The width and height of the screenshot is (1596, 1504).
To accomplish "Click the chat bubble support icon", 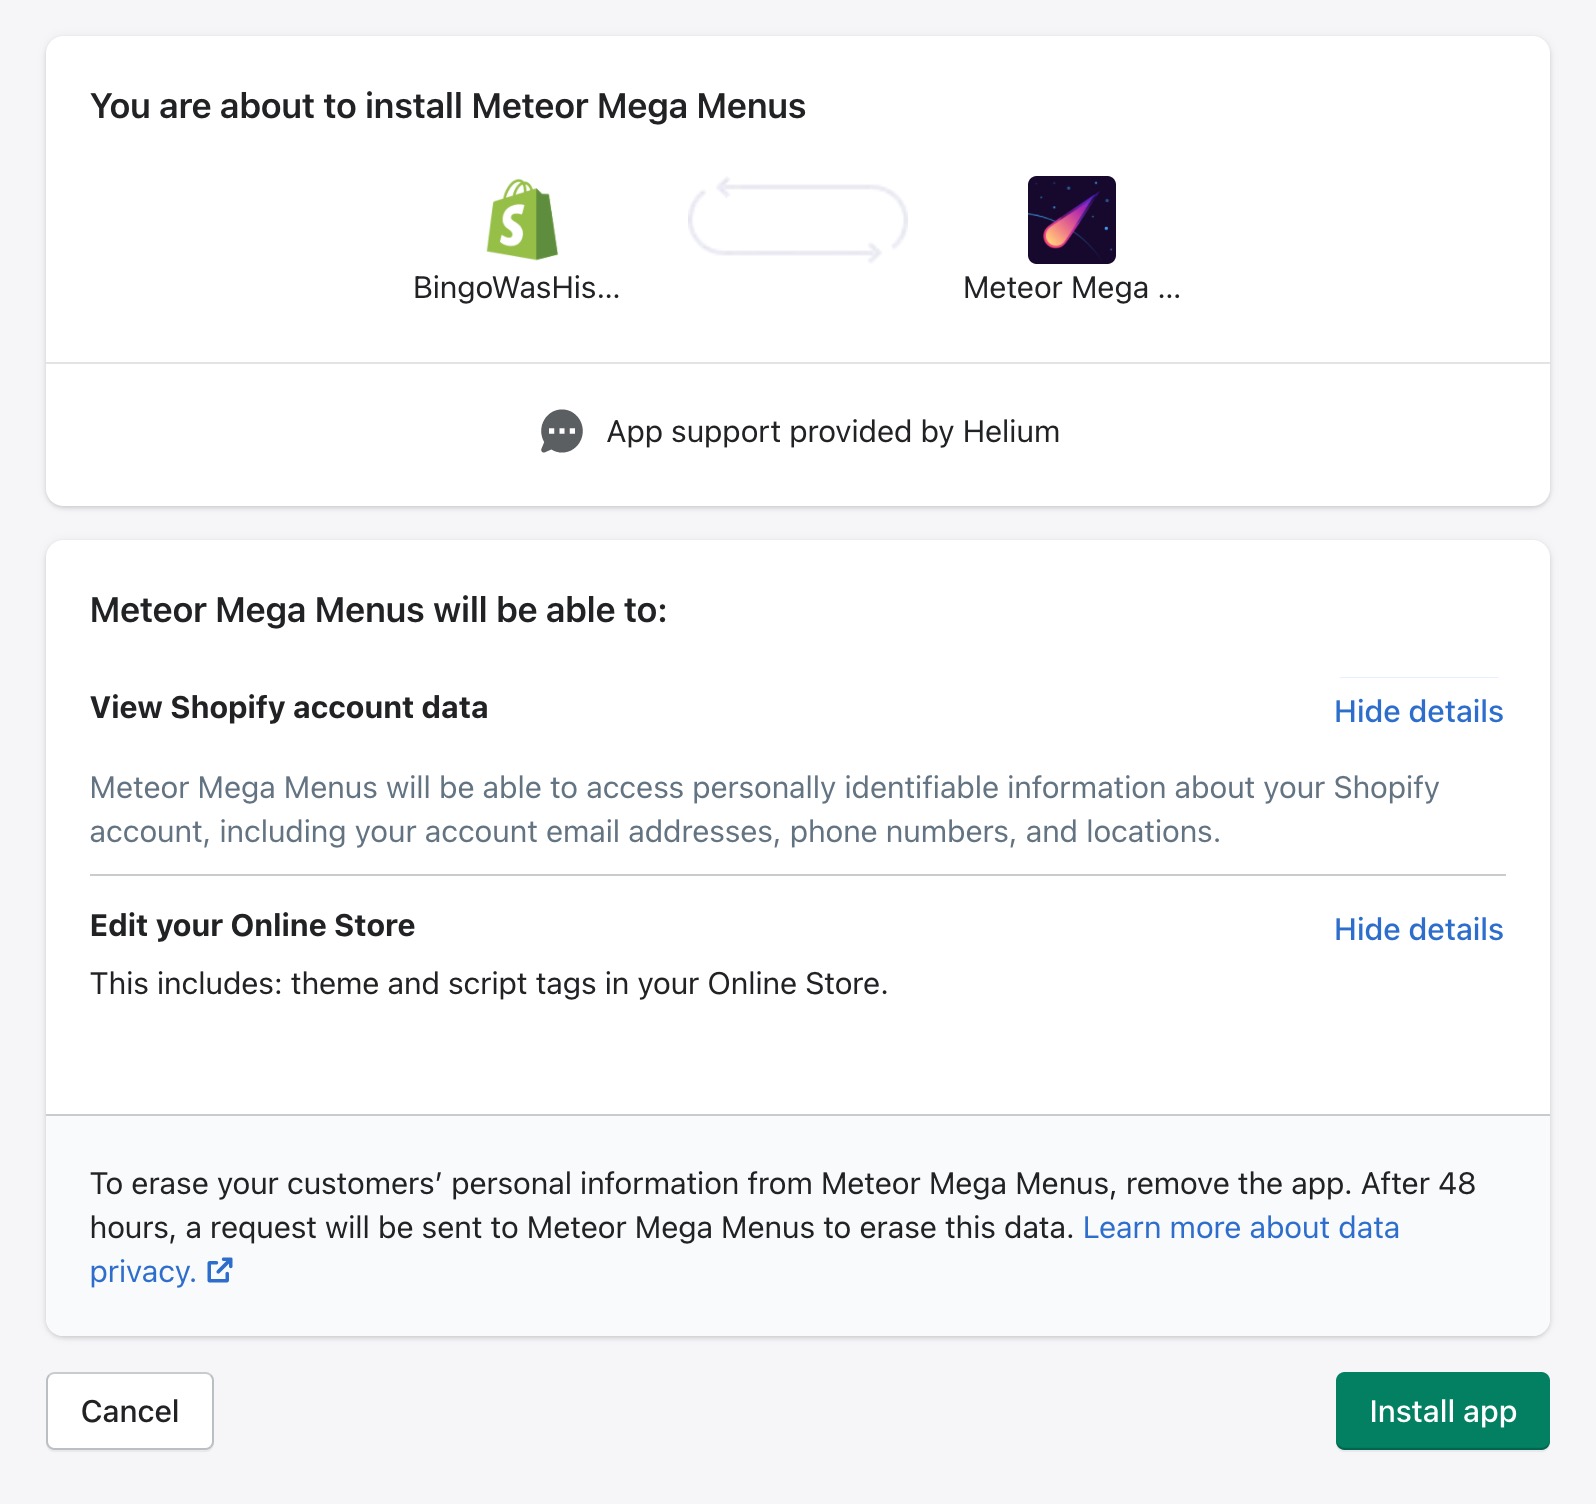I will pyautogui.click(x=562, y=432).
